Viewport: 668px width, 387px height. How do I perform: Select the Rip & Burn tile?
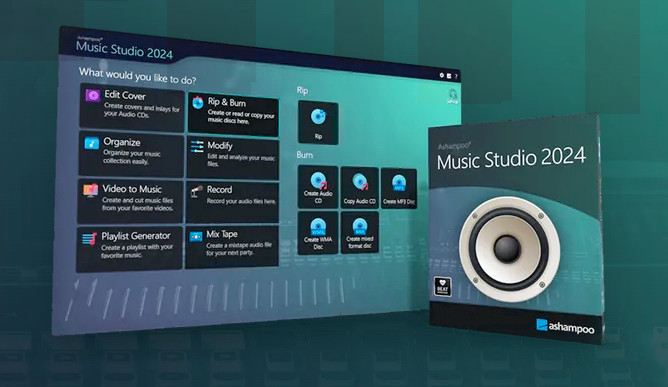pyautogui.click(x=233, y=114)
